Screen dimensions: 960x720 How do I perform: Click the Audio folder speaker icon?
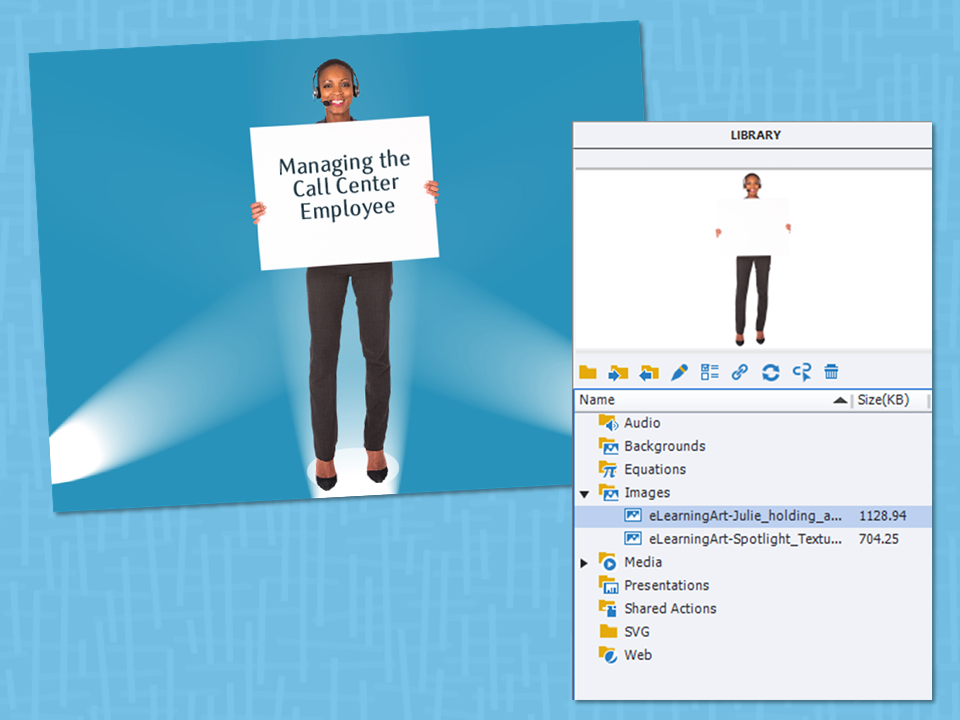[x=608, y=422]
